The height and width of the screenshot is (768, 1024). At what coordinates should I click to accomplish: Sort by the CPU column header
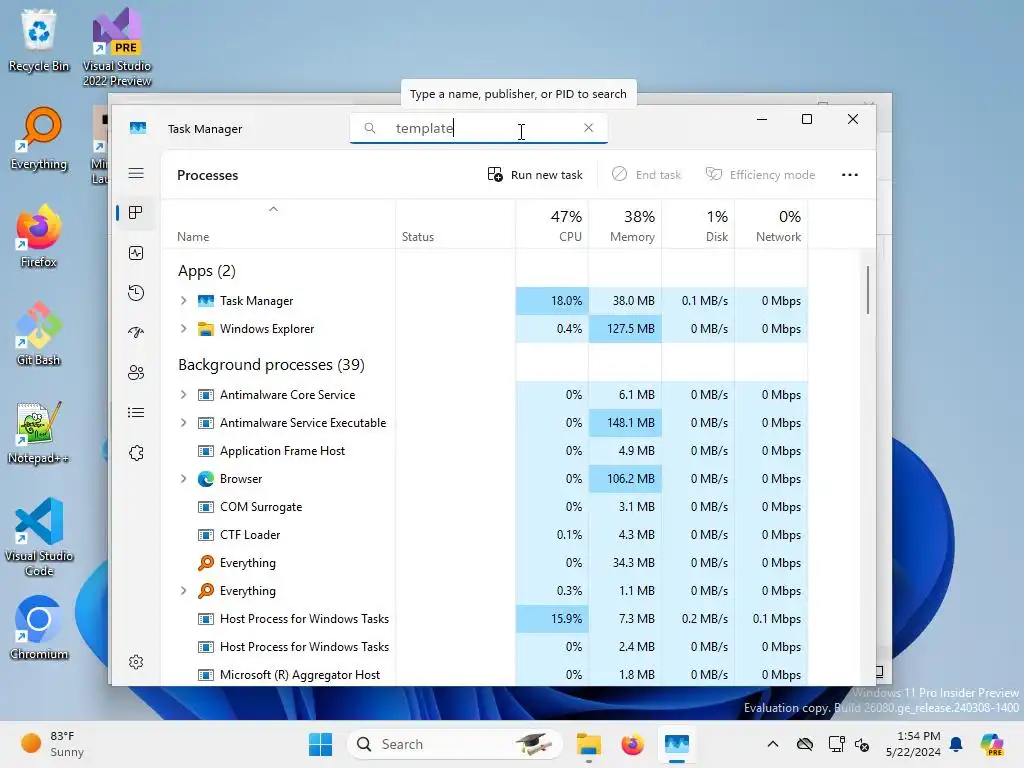click(x=552, y=224)
